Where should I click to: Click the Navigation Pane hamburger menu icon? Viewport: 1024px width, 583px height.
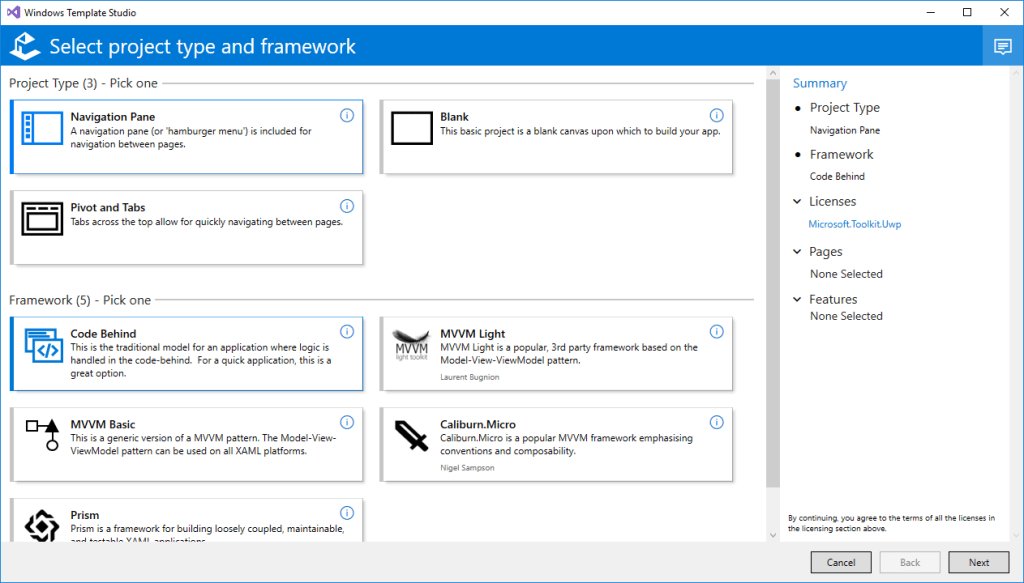[x=40, y=128]
